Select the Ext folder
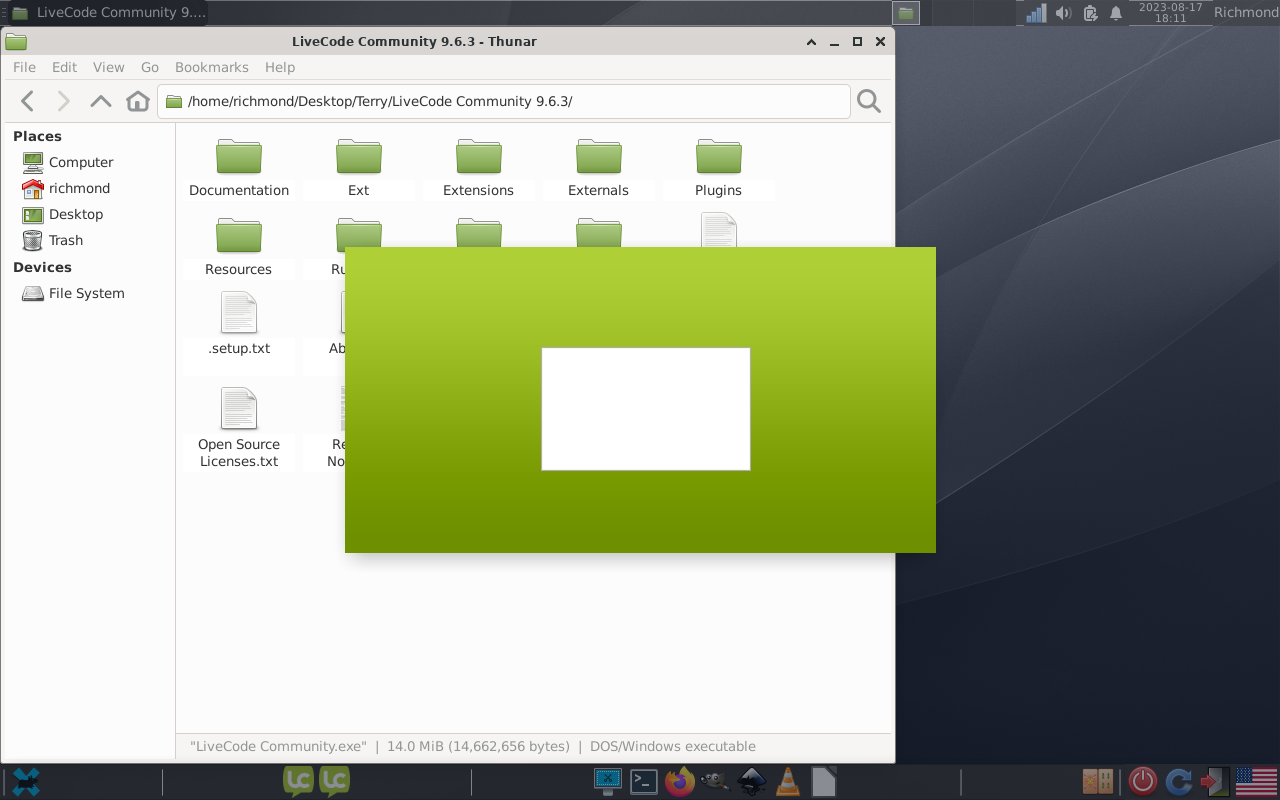1280x800 pixels. point(359,169)
